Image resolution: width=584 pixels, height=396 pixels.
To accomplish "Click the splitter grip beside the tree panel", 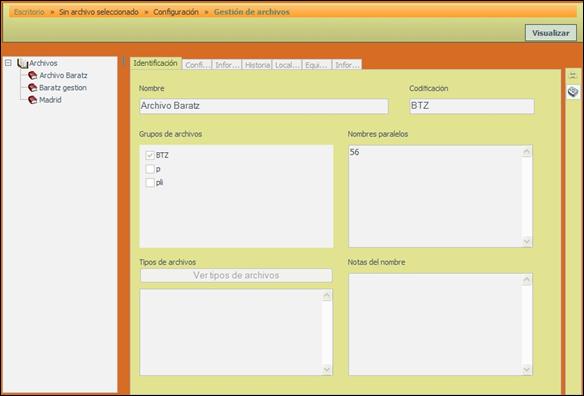I will (124, 61).
